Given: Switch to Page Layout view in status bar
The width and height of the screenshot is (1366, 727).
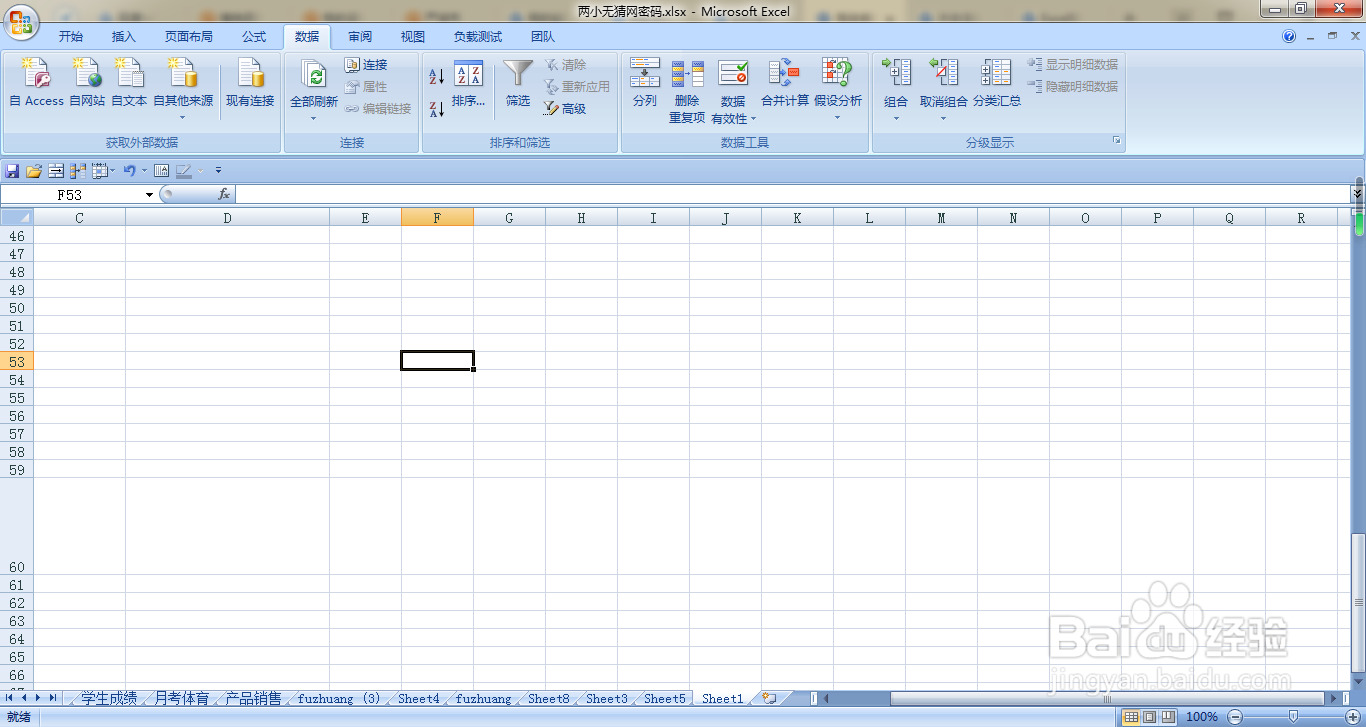Looking at the screenshot, I should (1149, 717).
